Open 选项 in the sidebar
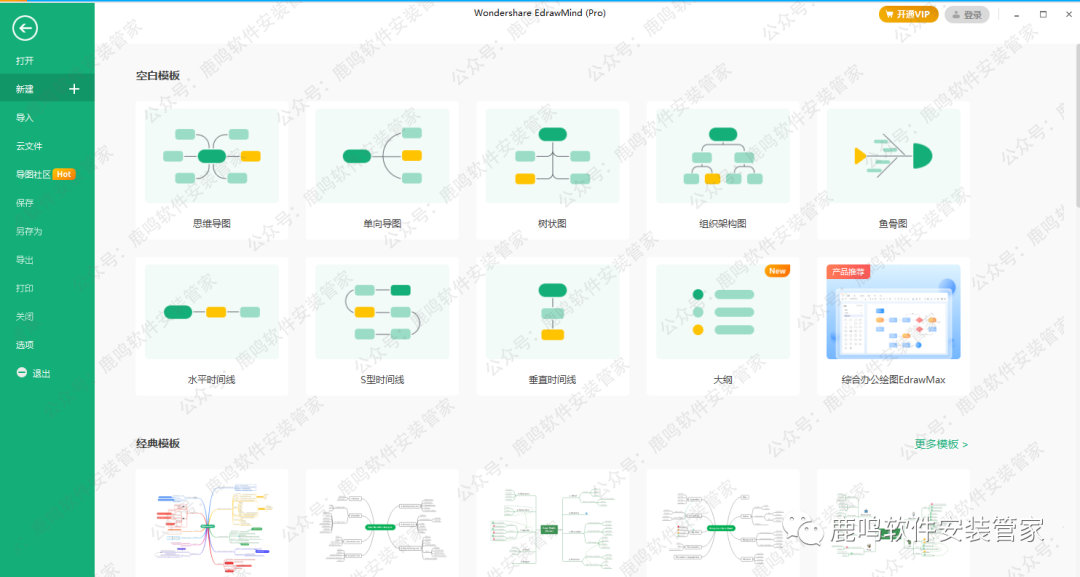This screenshot has width=1080, height=577. click(25, 345)
